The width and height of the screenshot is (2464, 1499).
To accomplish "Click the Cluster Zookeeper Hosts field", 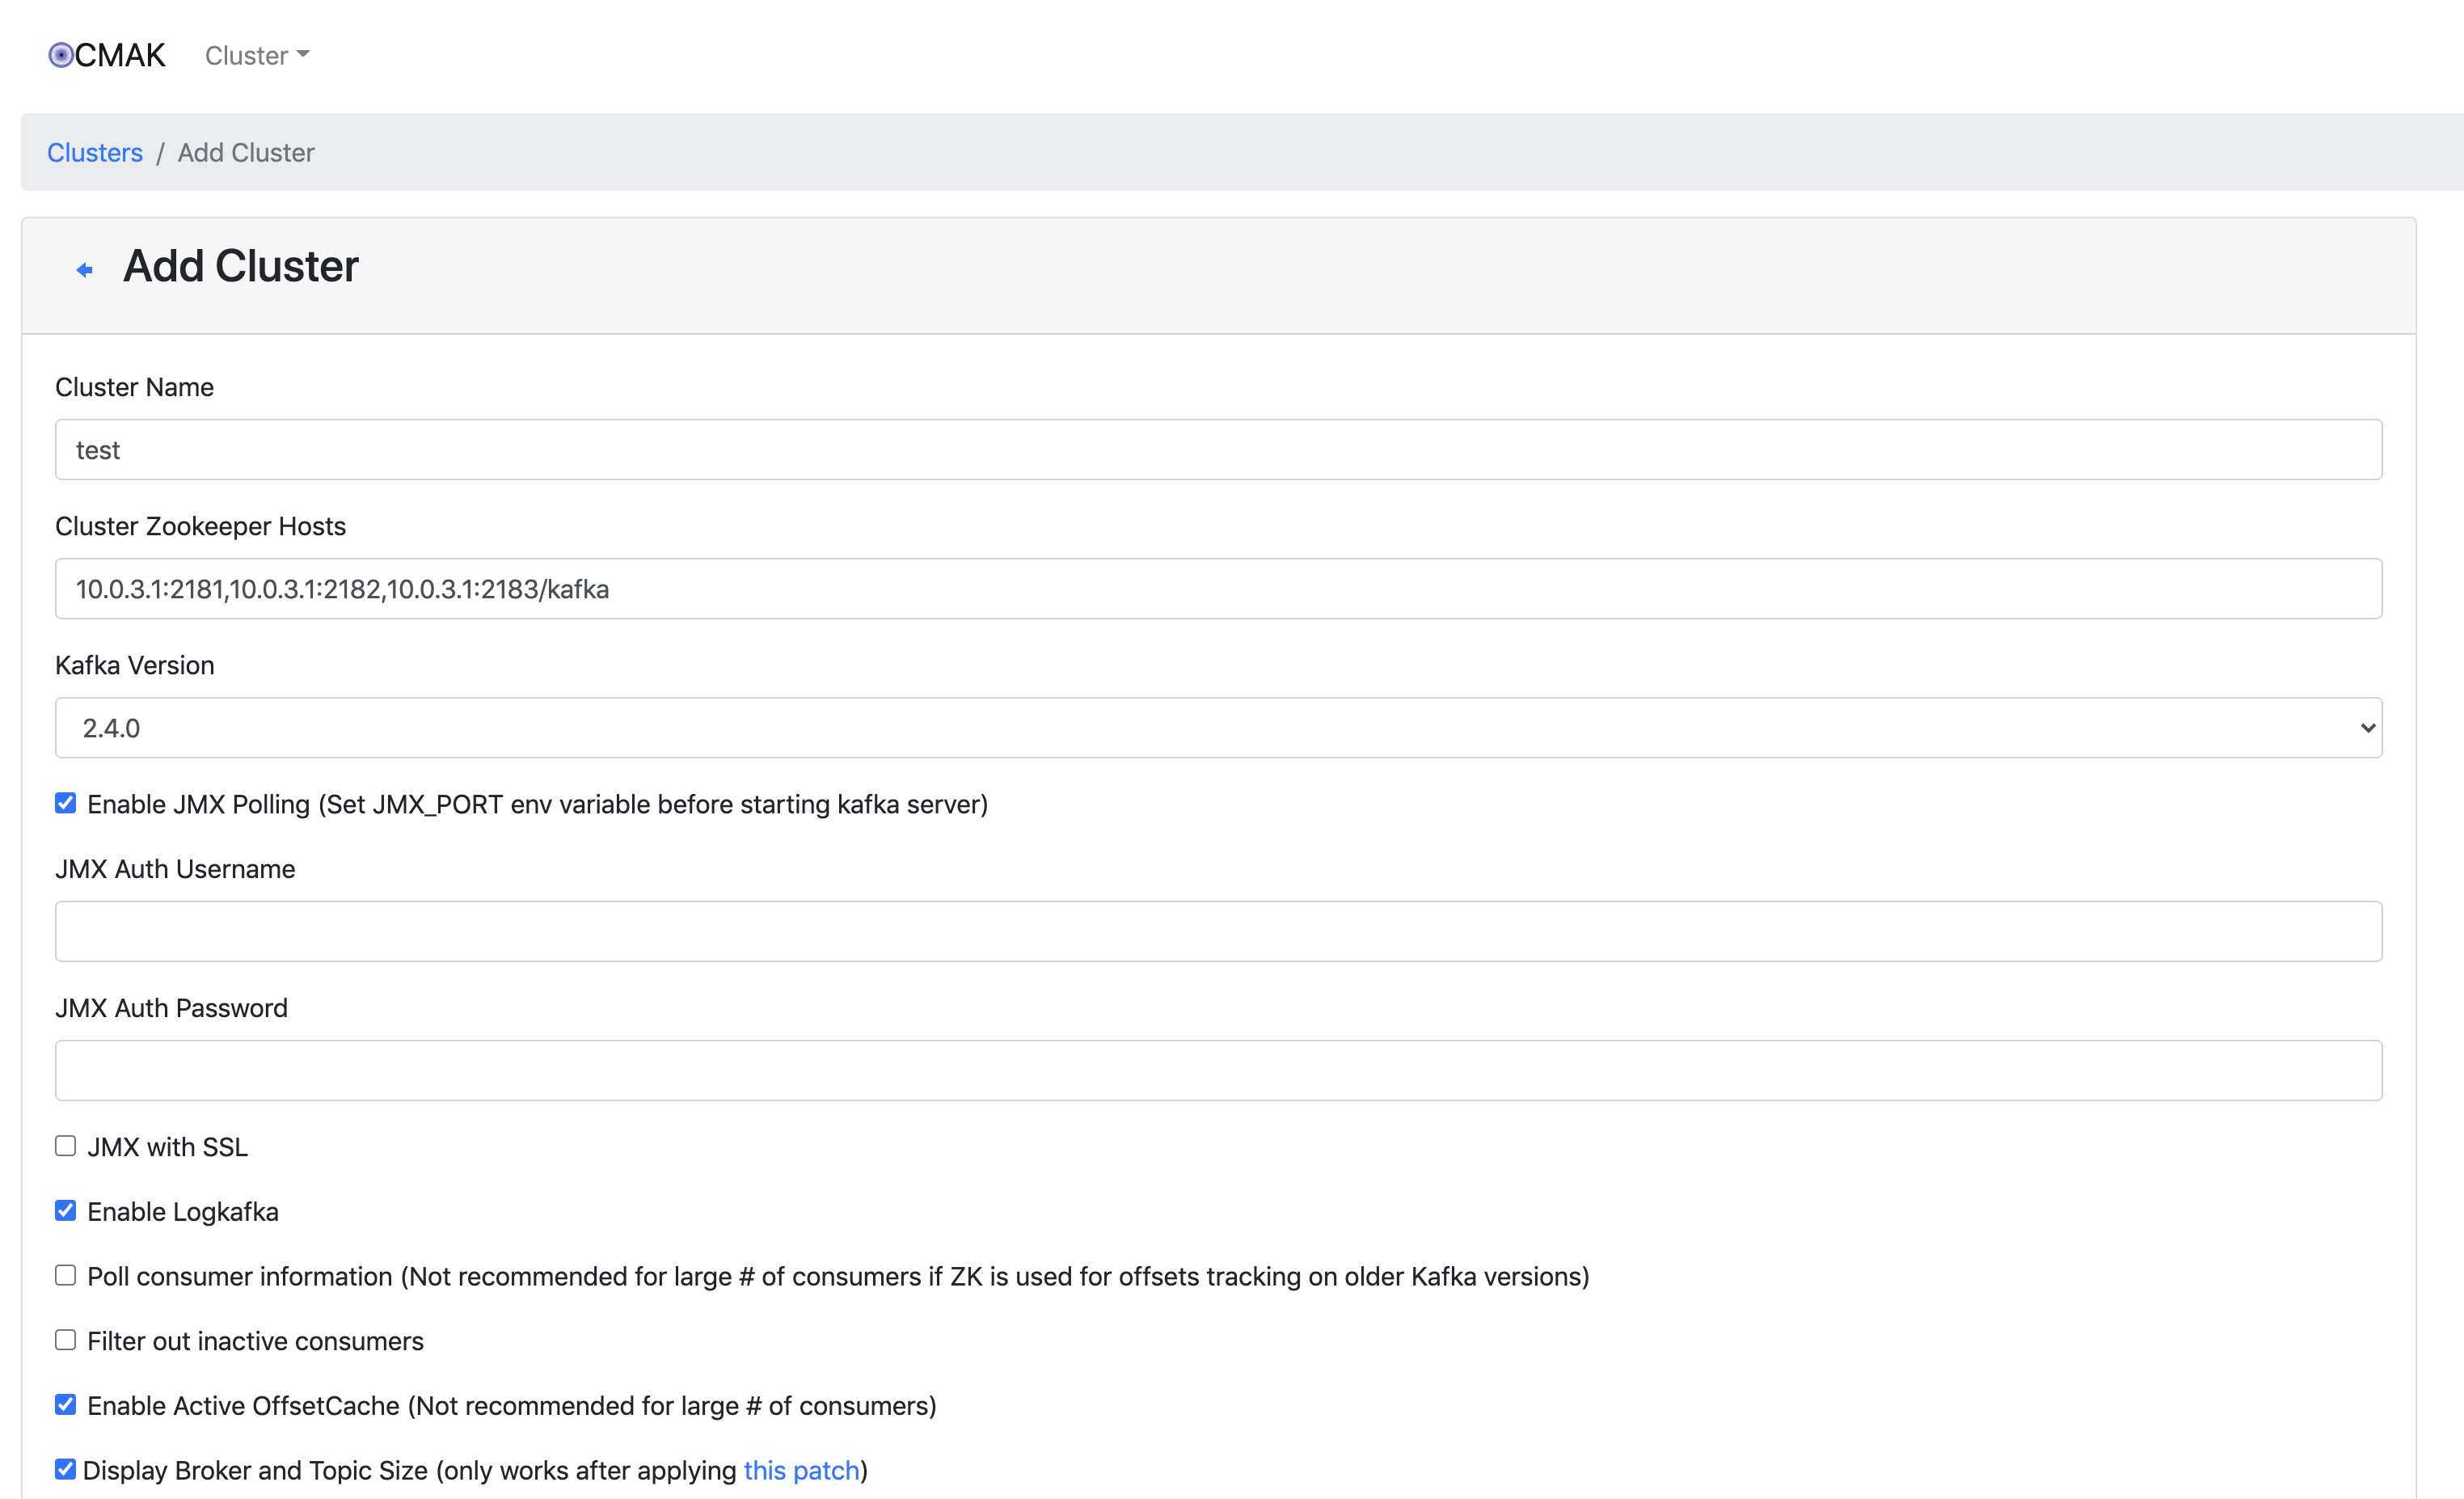I will tap(1218, 589).
